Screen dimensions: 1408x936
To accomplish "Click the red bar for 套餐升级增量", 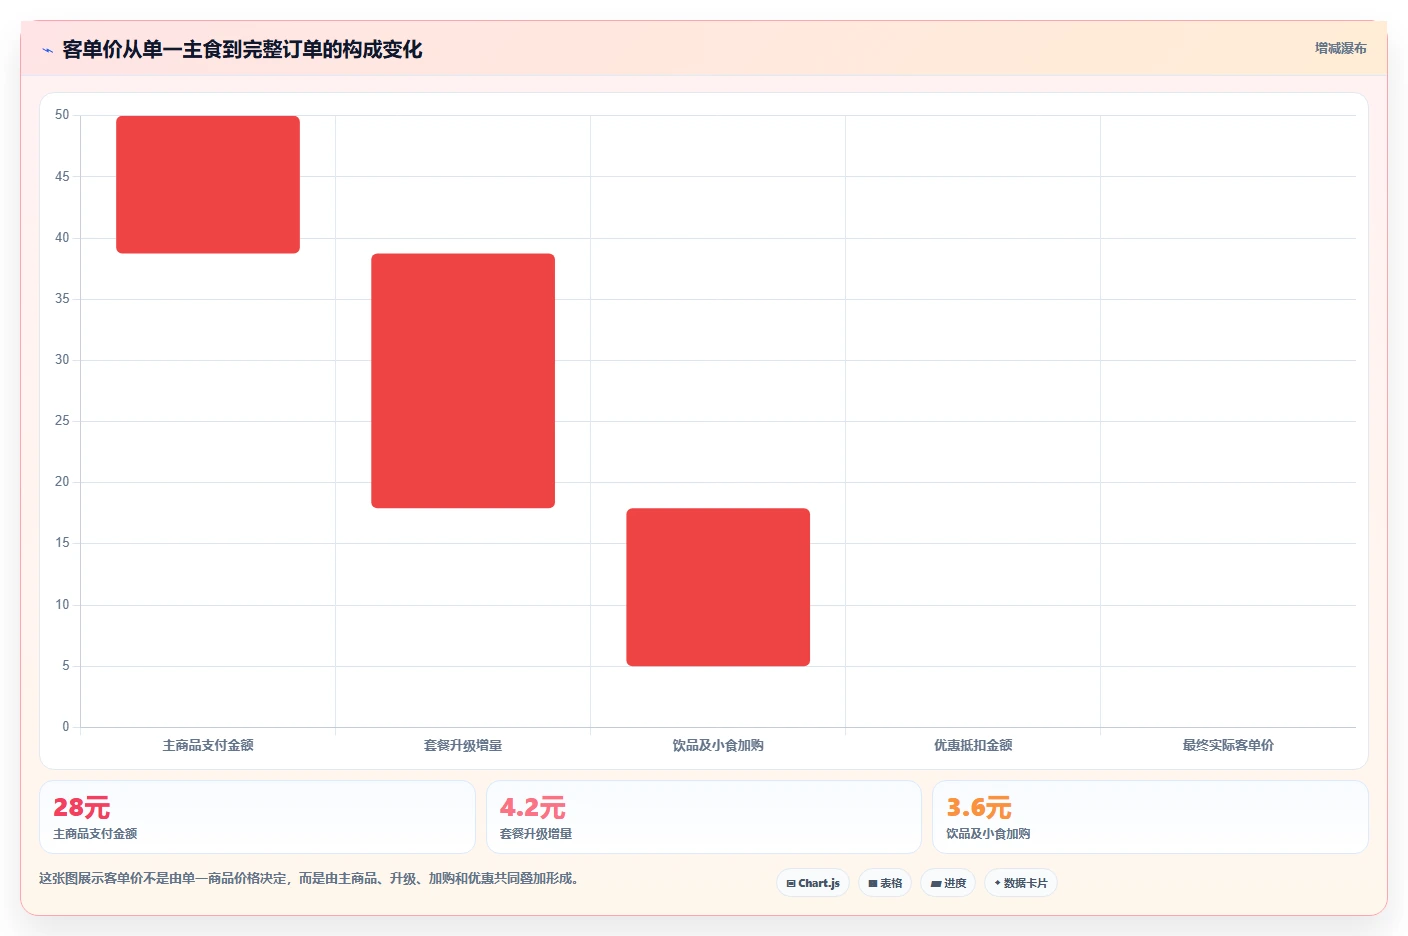I will point(463,381).
